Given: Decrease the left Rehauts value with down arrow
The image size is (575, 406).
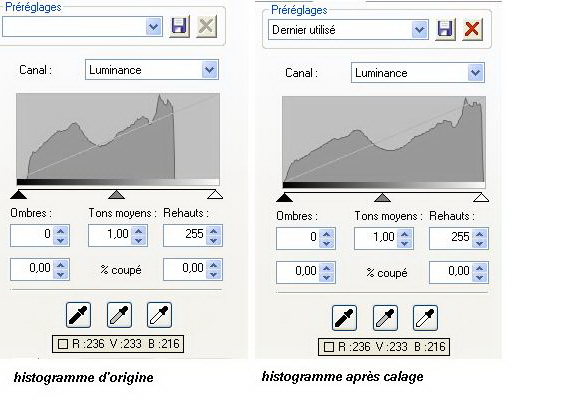Looking at the screenshot, I should (213, 240).
